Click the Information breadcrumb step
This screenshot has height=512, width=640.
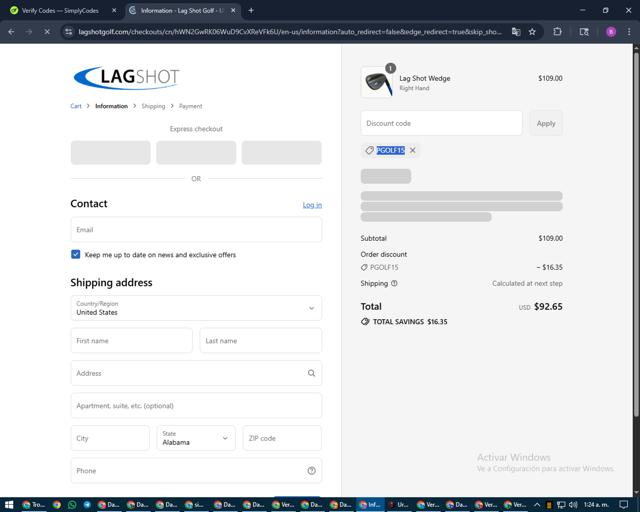pos(111,106)
